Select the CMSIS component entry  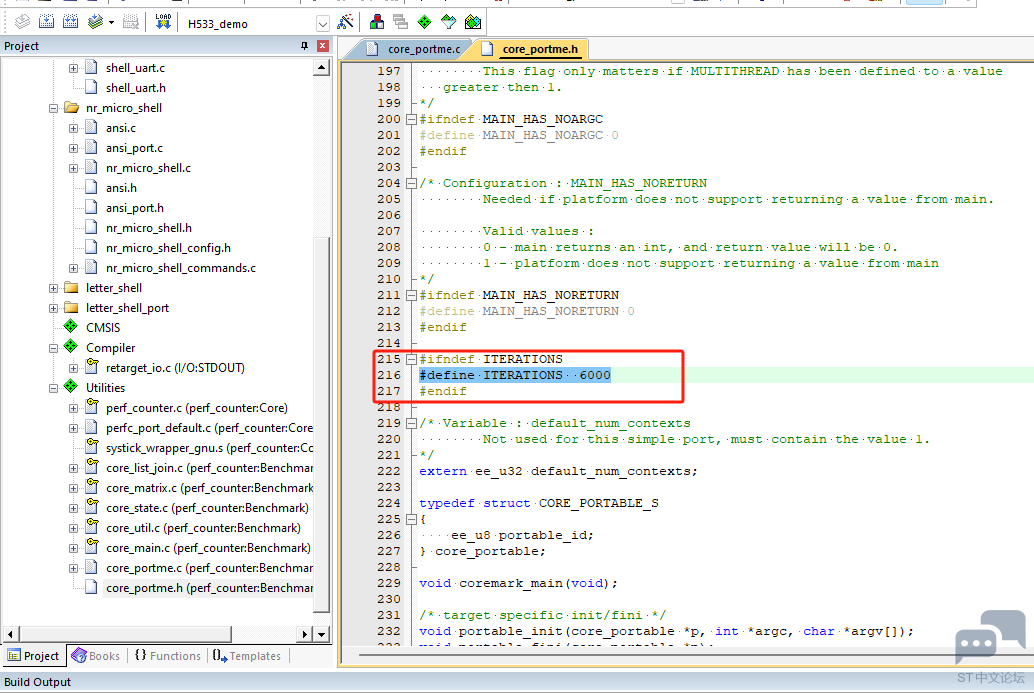[103, 328]
